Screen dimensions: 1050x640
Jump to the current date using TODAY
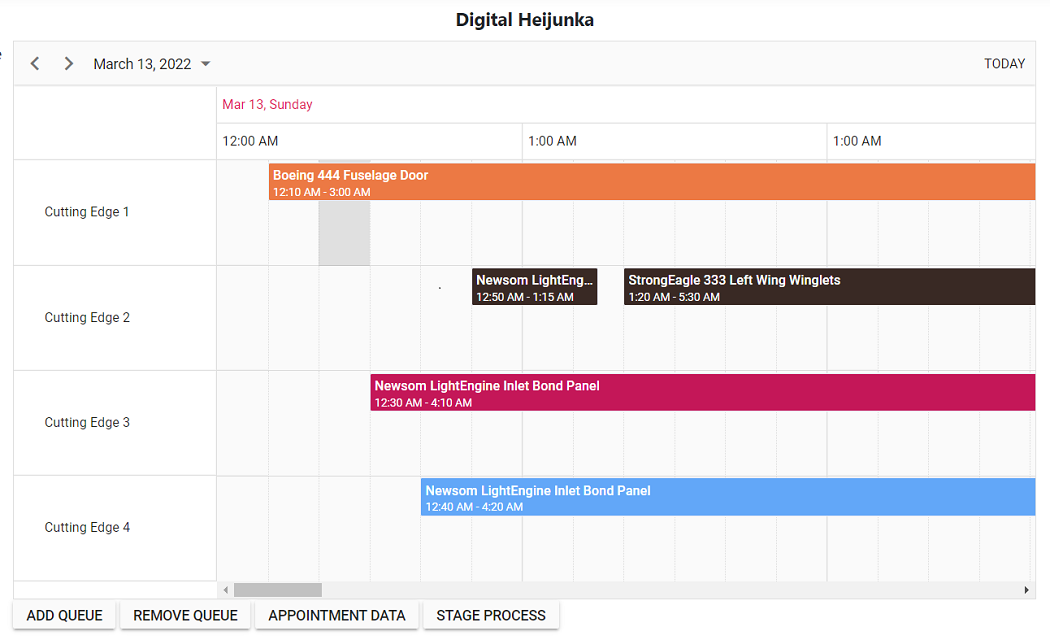click(1003, 62)
